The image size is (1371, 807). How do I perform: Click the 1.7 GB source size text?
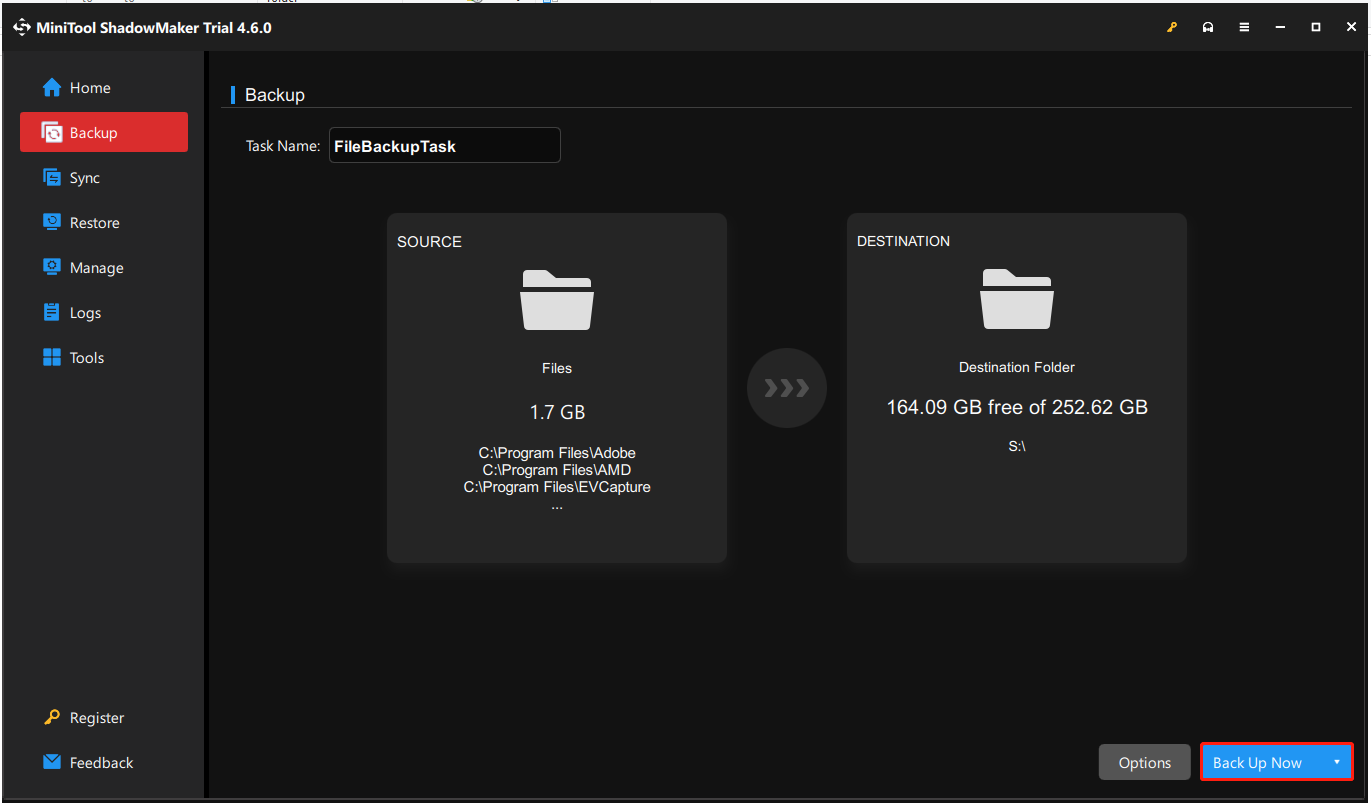(557, 412)
